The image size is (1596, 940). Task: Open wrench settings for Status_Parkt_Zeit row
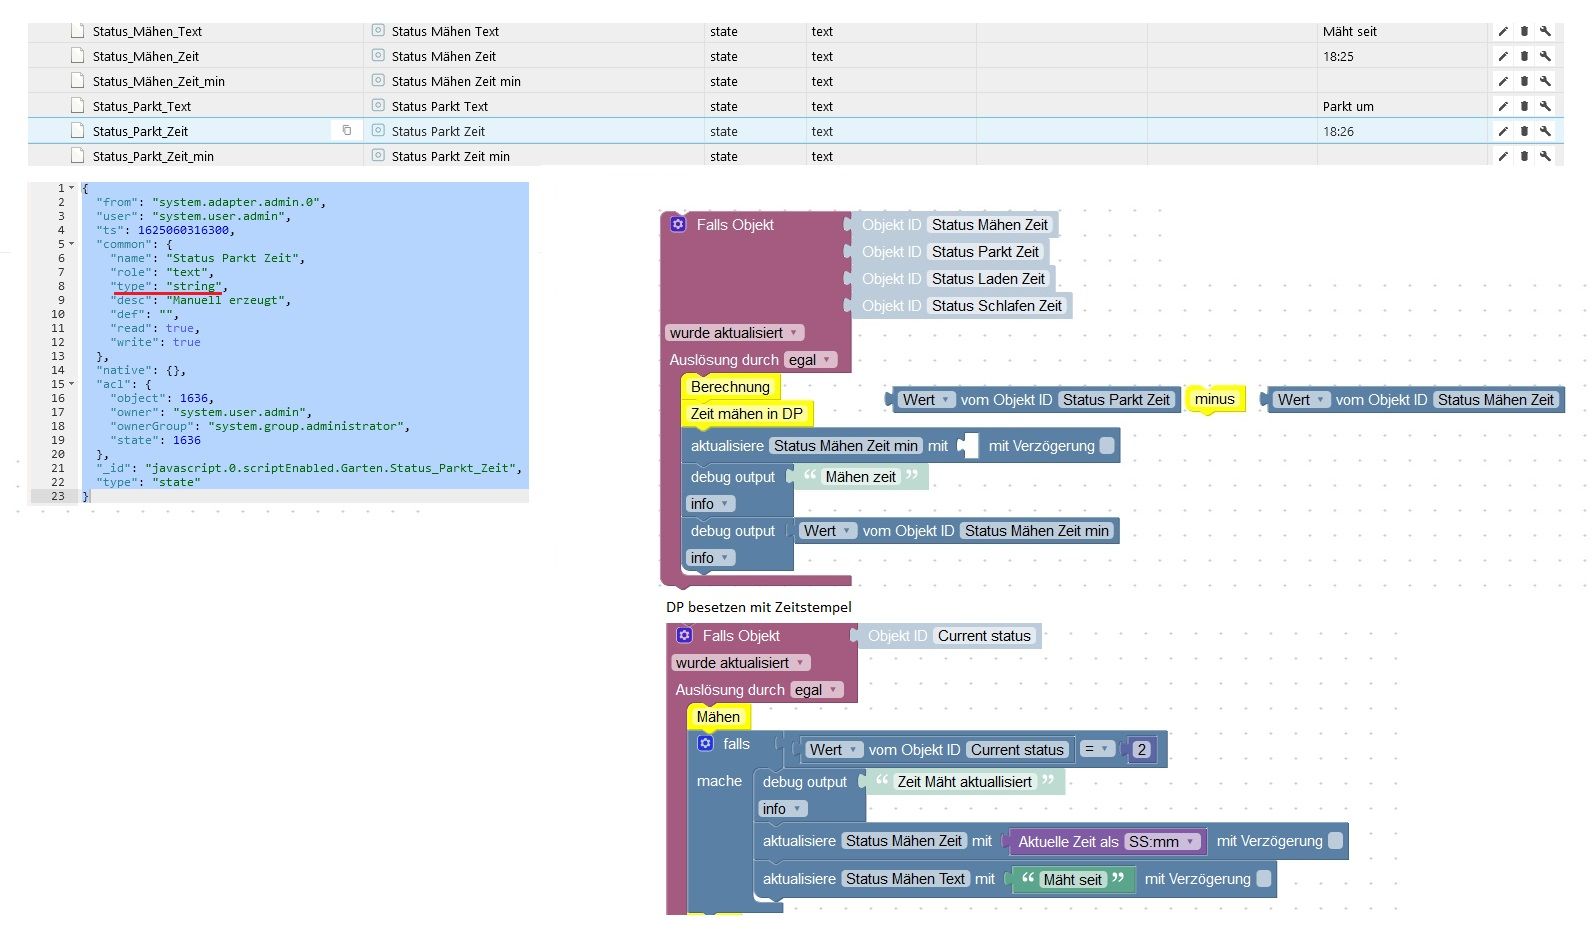(x=1545, y=131)
